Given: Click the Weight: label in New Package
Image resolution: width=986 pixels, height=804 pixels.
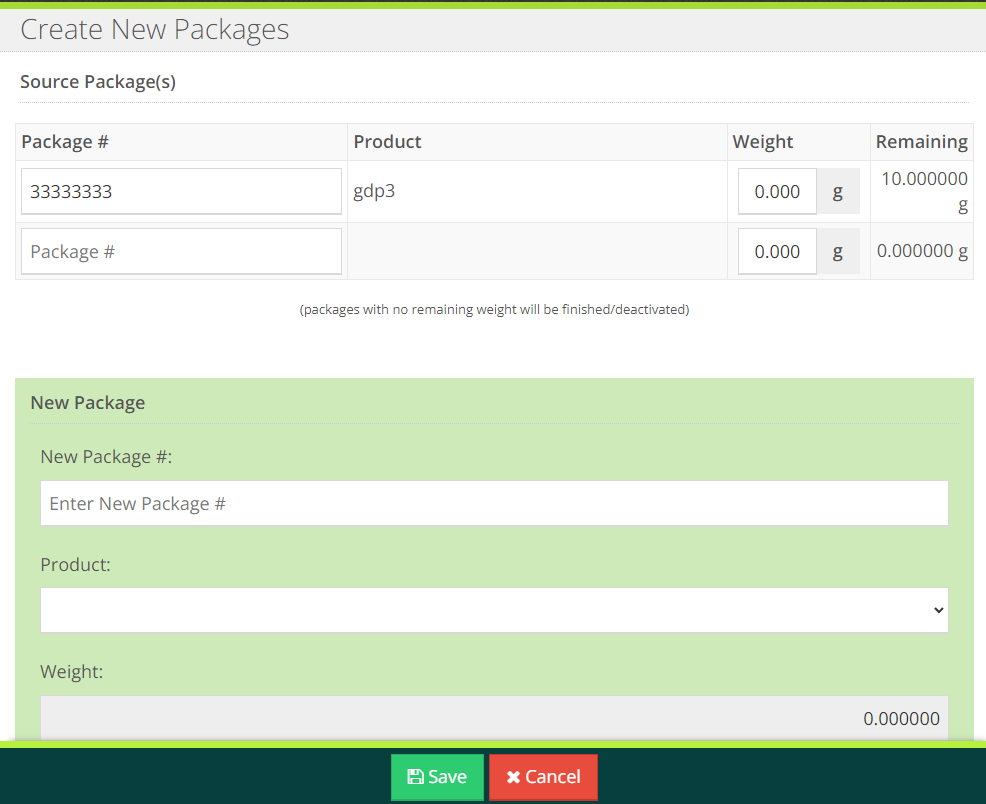Looking at the screenshot, I should 72,671.
